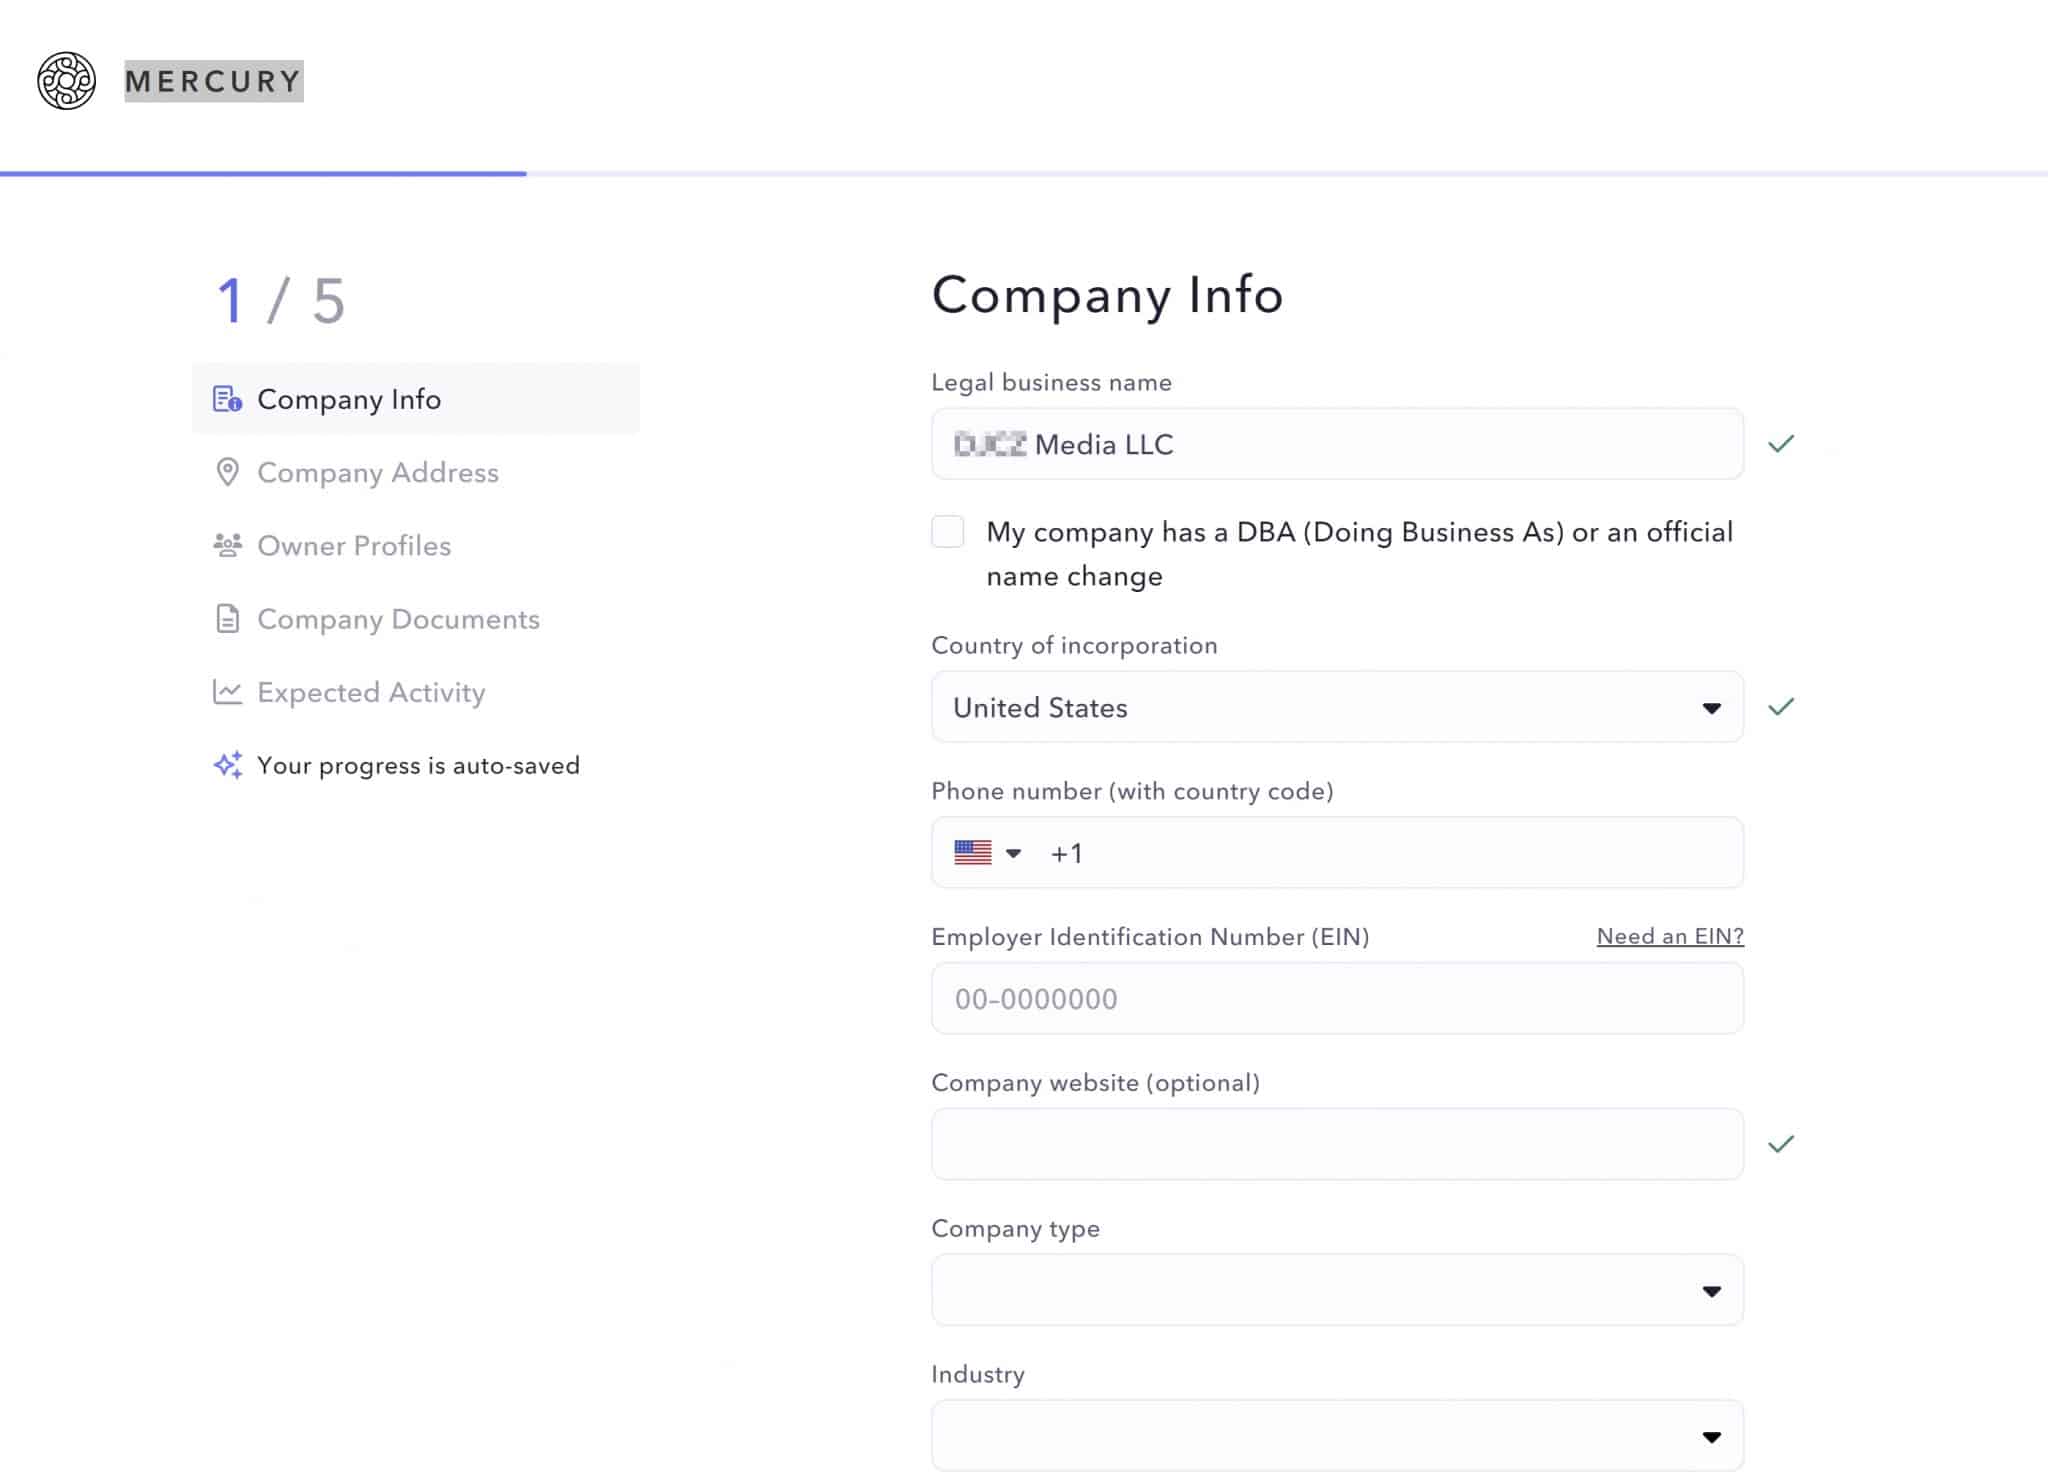Open the Need an EIN? link
Viewport: 2048px width, 1474px height.
point(1670,936)
